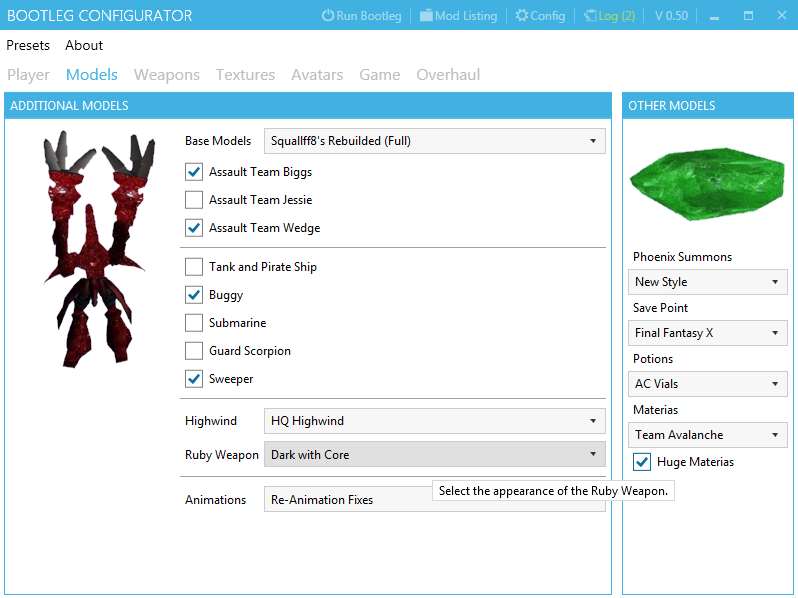Expand the Phoenix Summons dropdown
The width and height of the screenshot is (798, 598).
coord(708,282)
